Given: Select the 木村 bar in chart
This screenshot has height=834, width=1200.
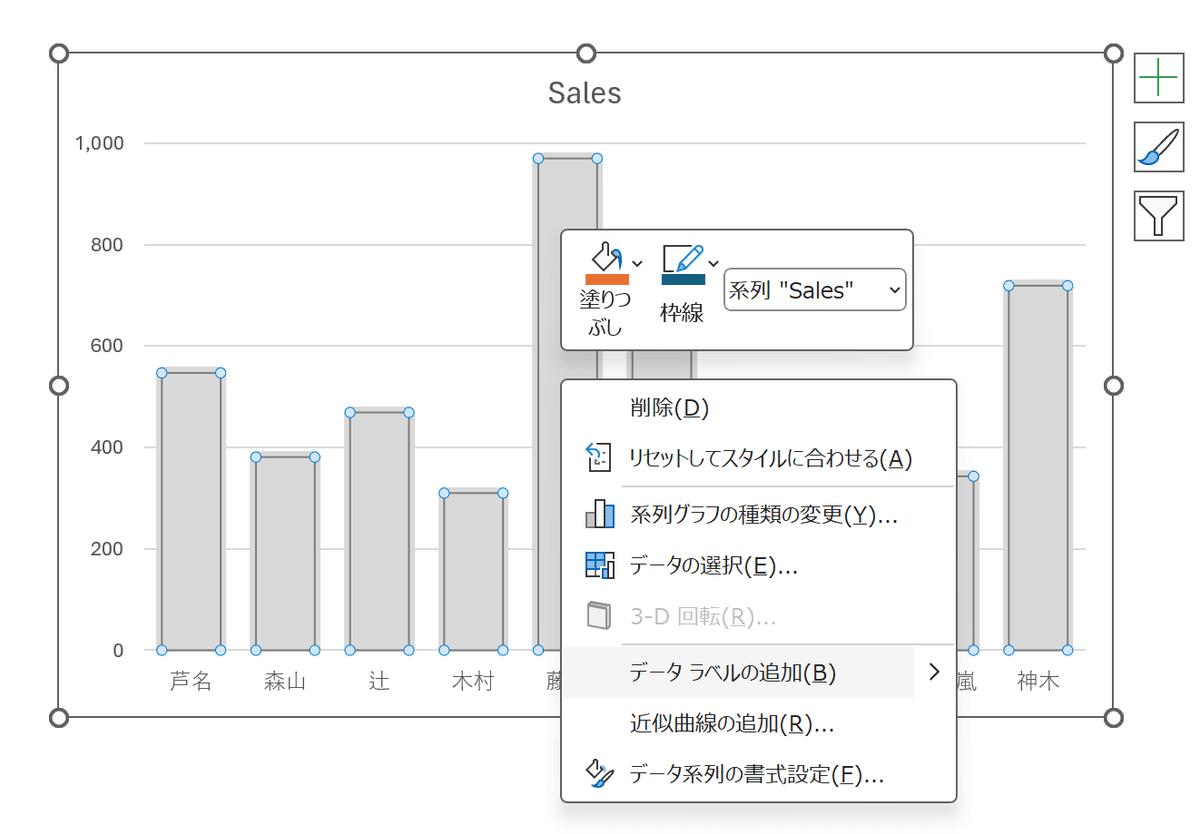Looking at the screenshot, I should tap(473, 571).
